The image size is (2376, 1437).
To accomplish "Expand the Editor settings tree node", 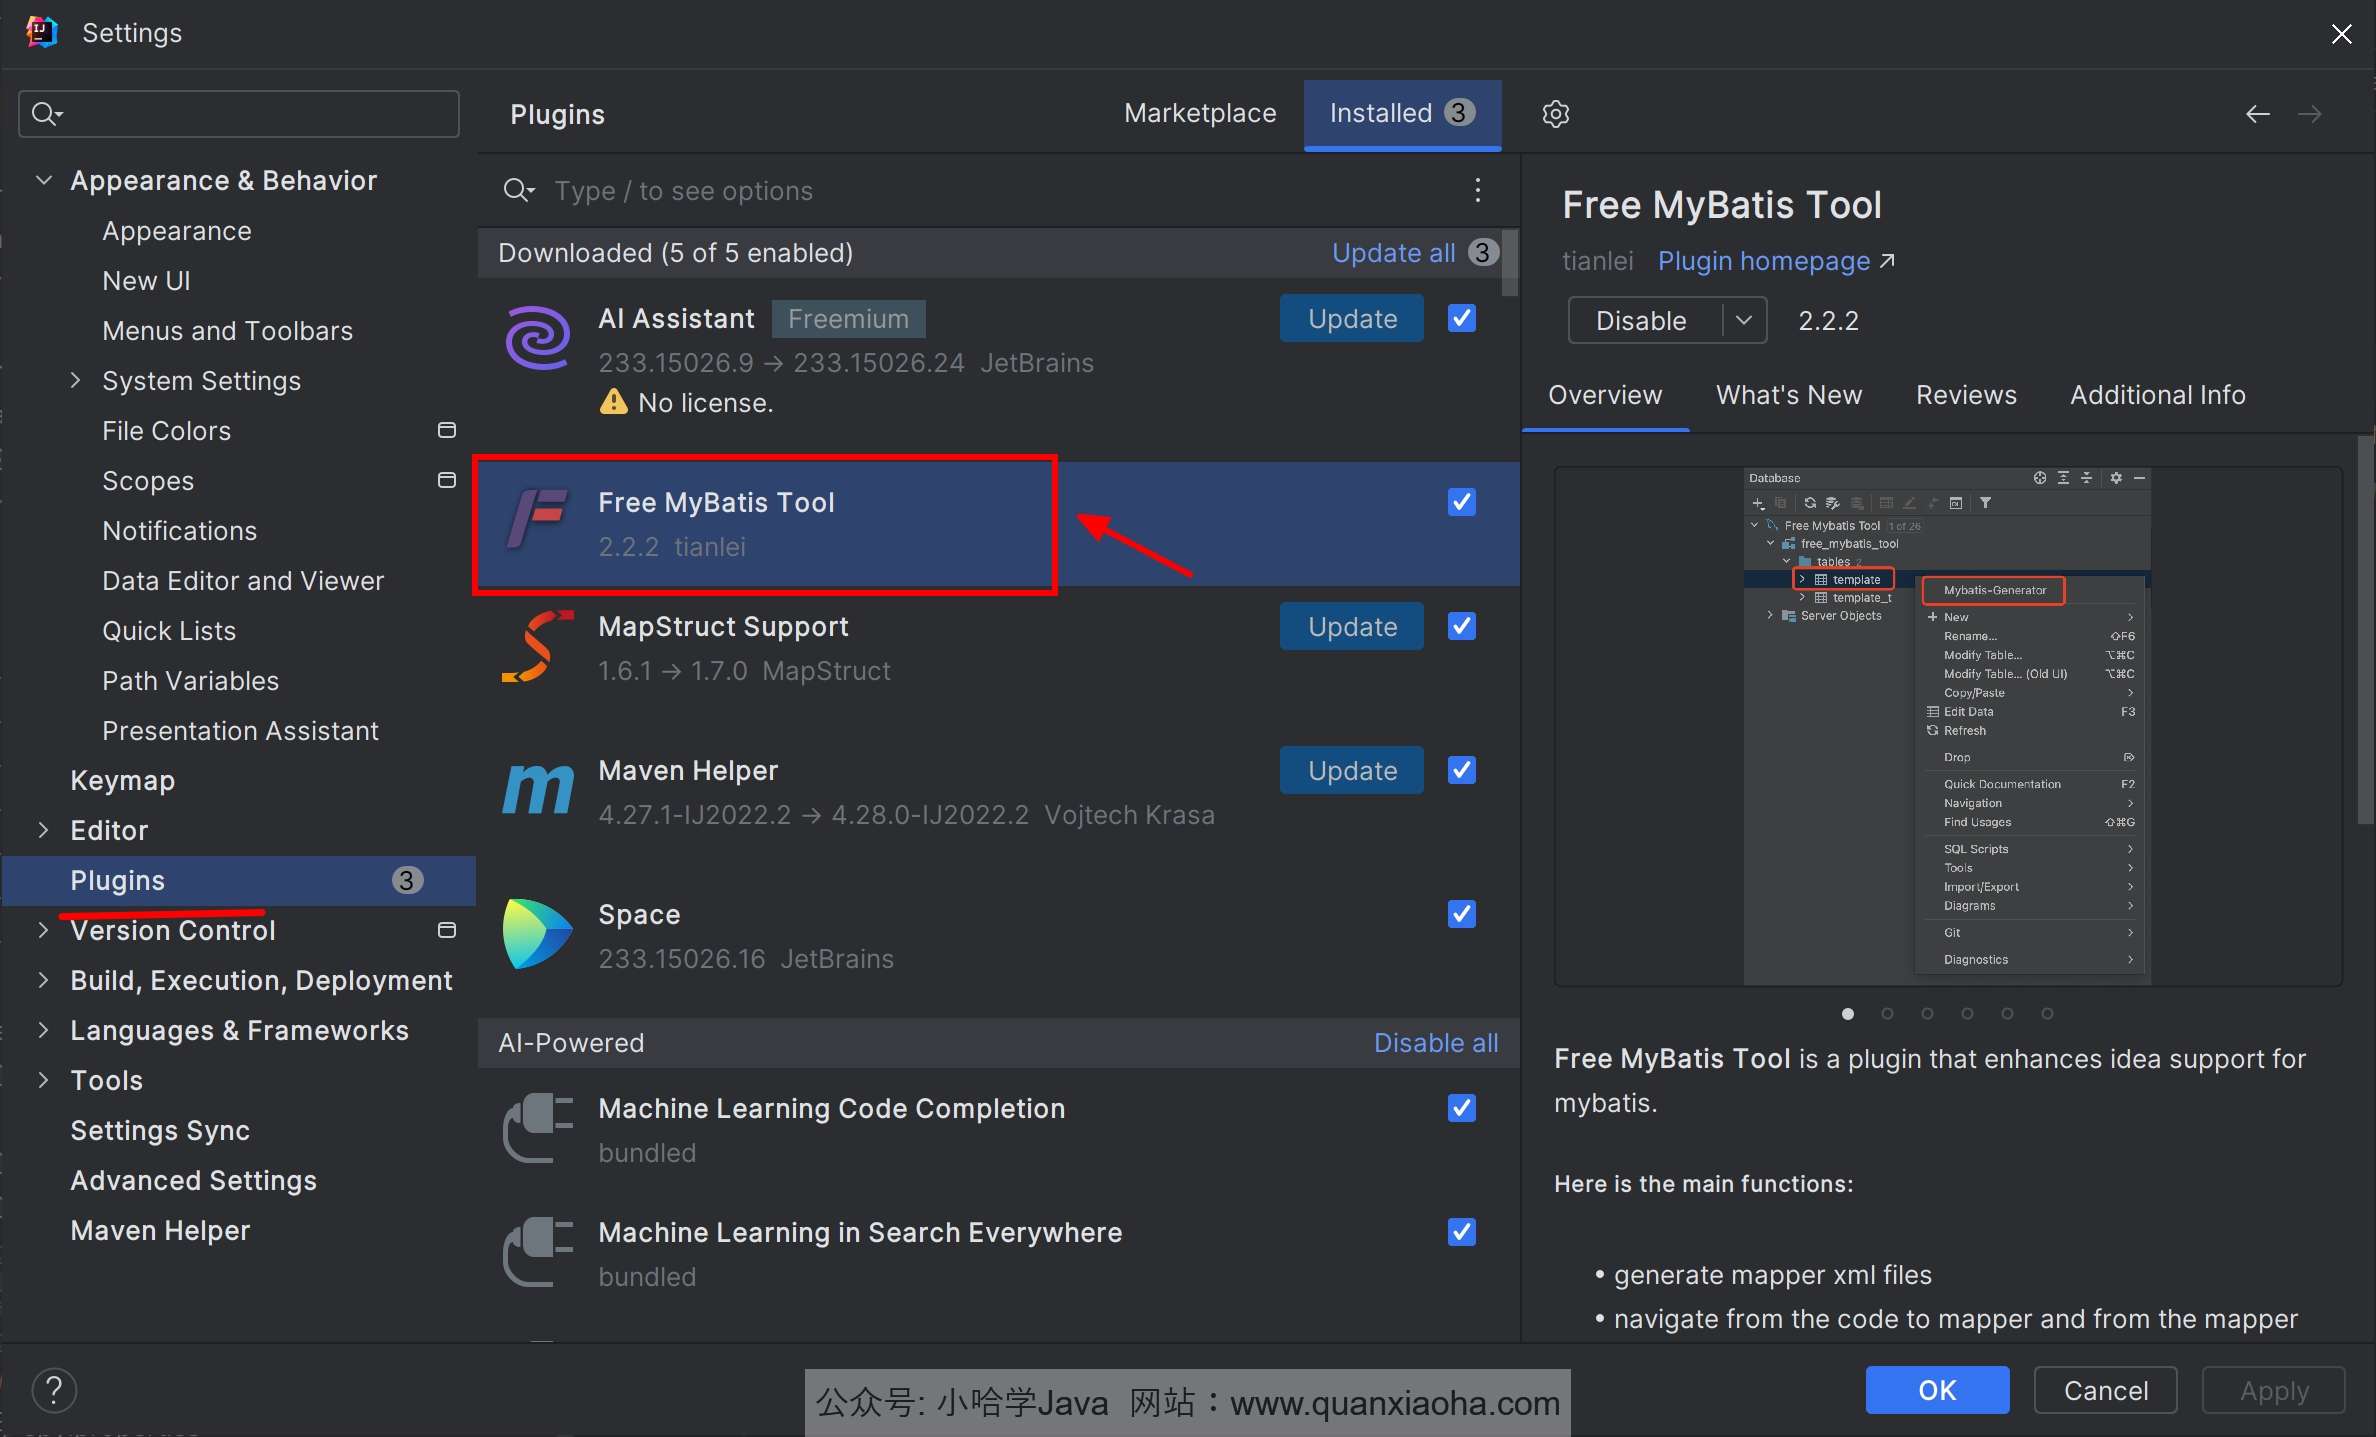I will 43,830.
